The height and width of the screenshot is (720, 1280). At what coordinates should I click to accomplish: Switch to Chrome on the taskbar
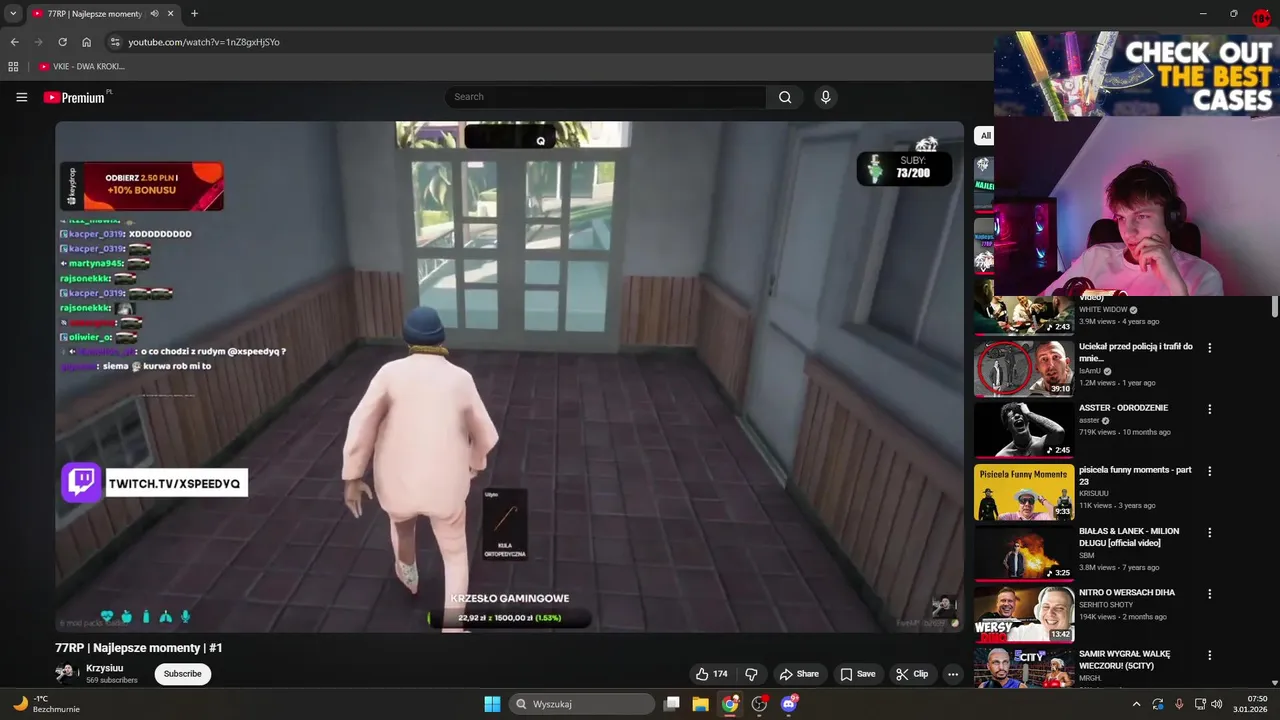coord(730,704)
